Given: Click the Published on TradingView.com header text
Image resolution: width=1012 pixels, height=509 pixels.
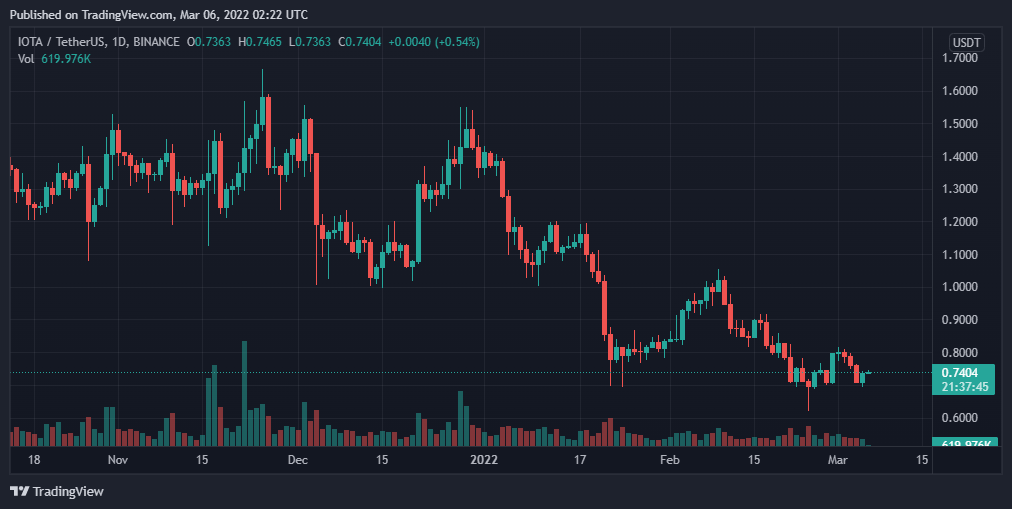Looking at the screenshot, I should tap(159, 14).
